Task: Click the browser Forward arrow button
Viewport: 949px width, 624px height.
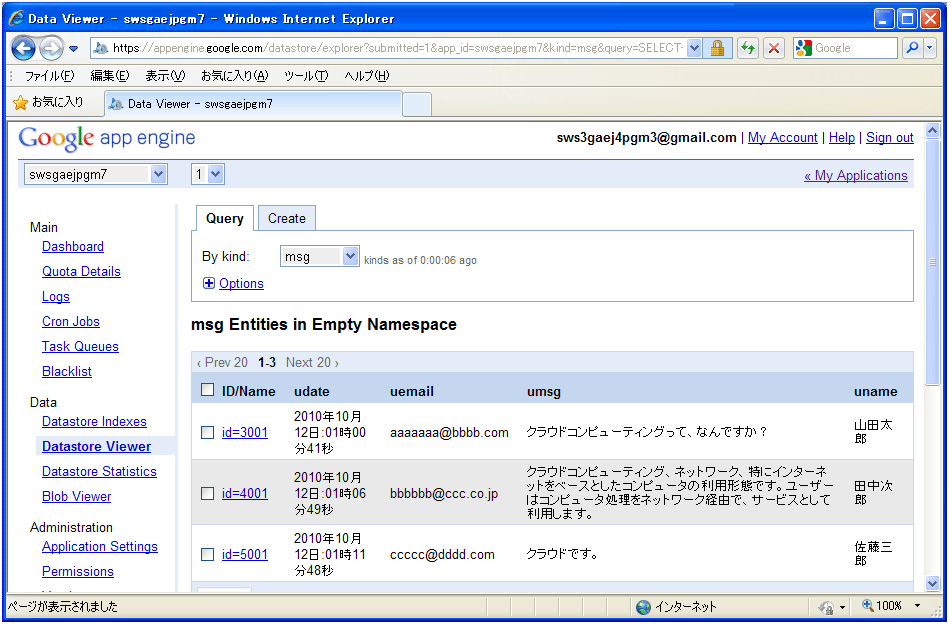Action: [x=51, y=48]
